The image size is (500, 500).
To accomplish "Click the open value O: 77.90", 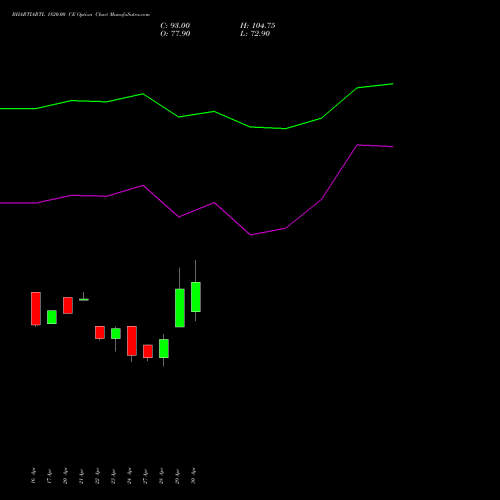I will click(175, 34).
